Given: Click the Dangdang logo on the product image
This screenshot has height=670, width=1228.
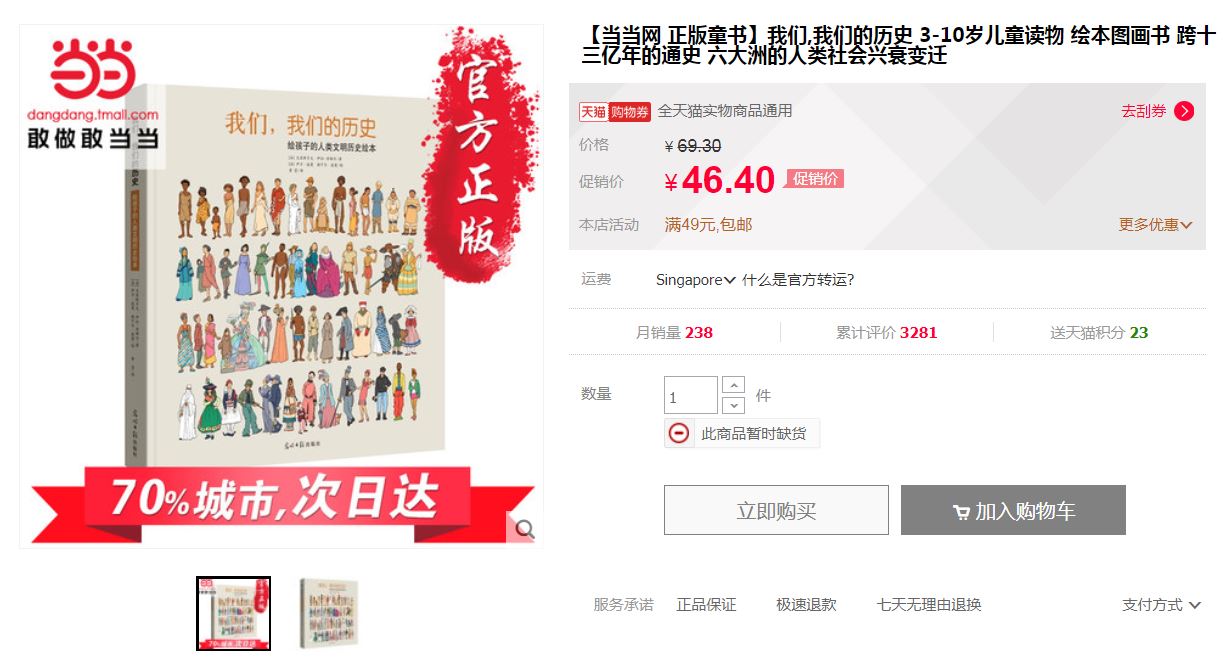Looking at the screenshot, I should tap(93, 94).
